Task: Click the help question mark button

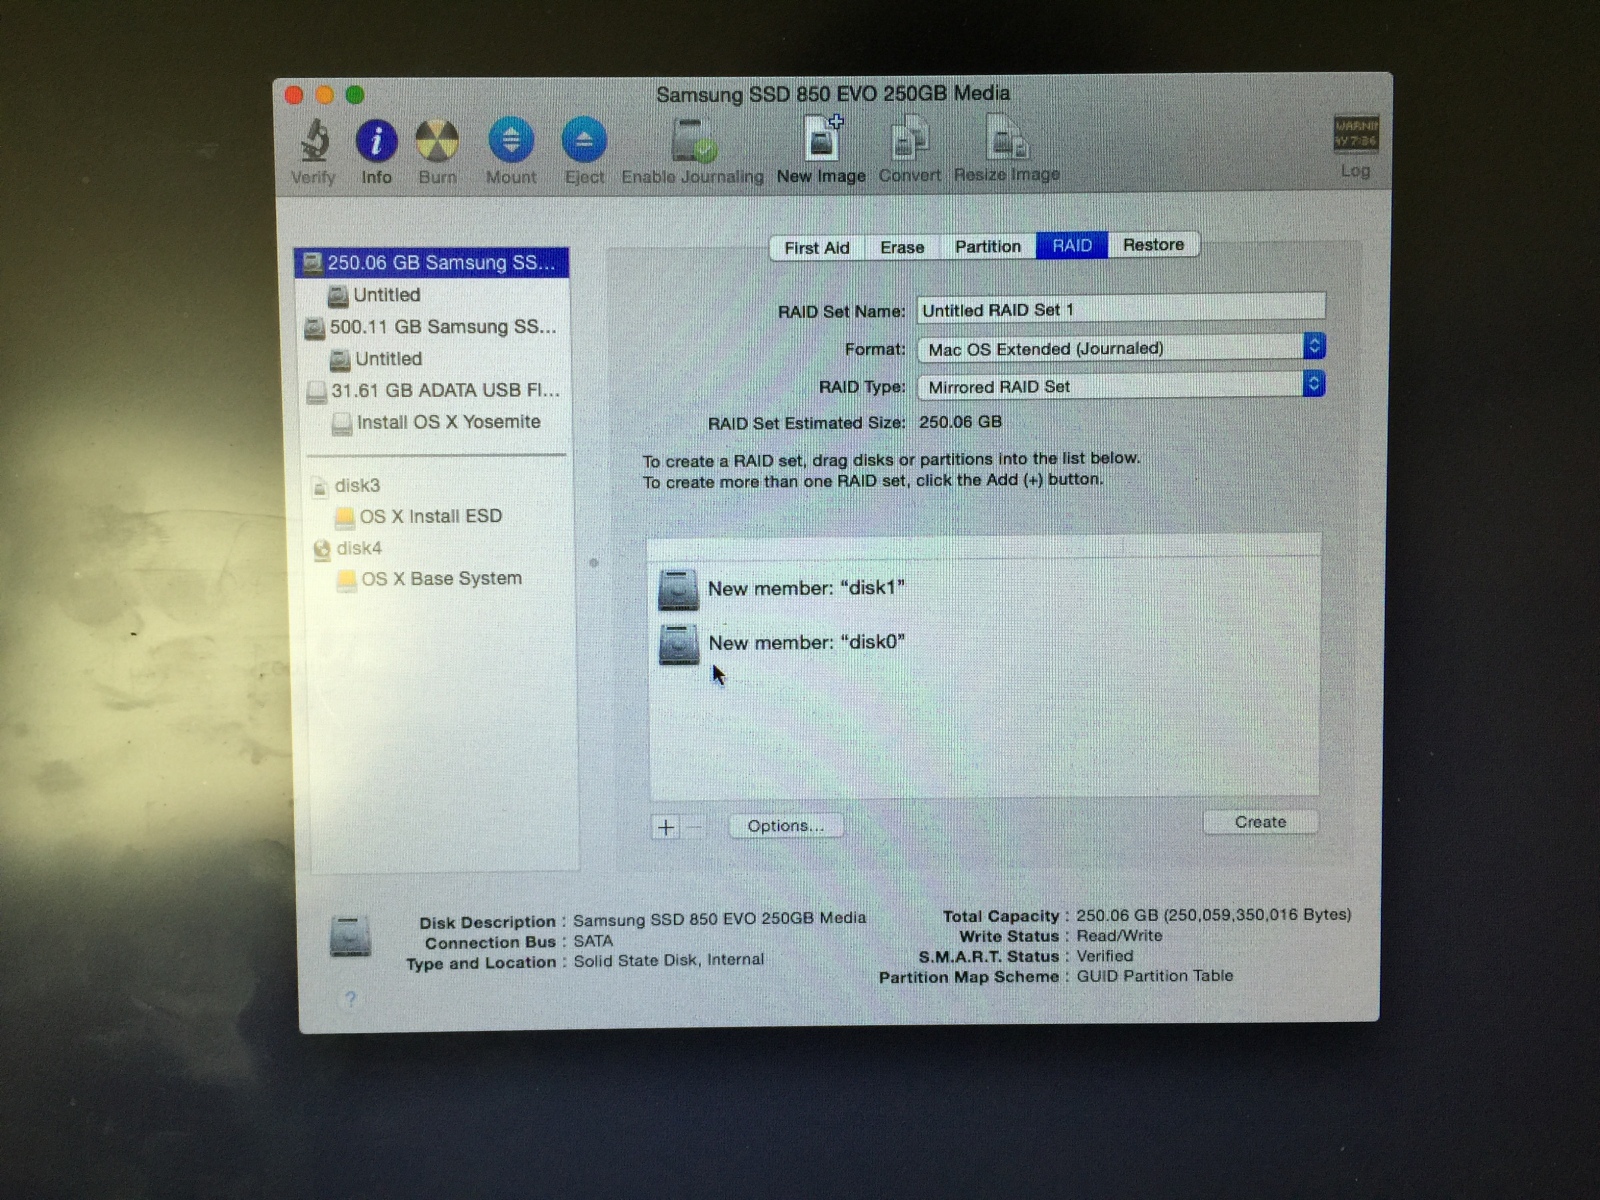Action: pyautogui.click(x=350, y=999)
